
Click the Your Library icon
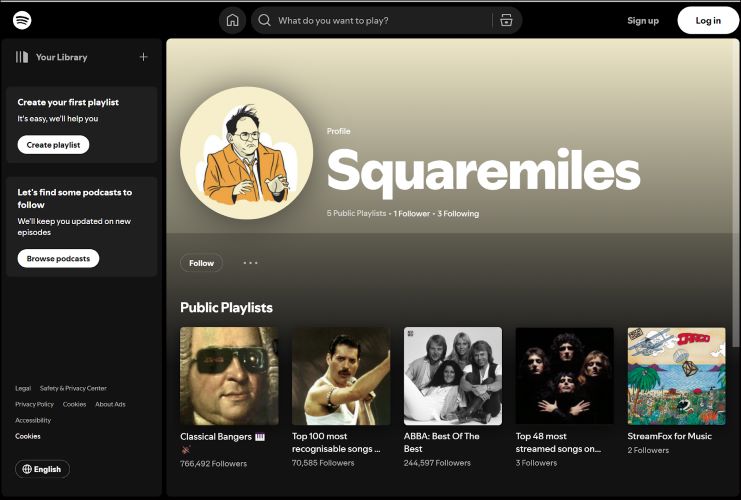tap(22, 57)
